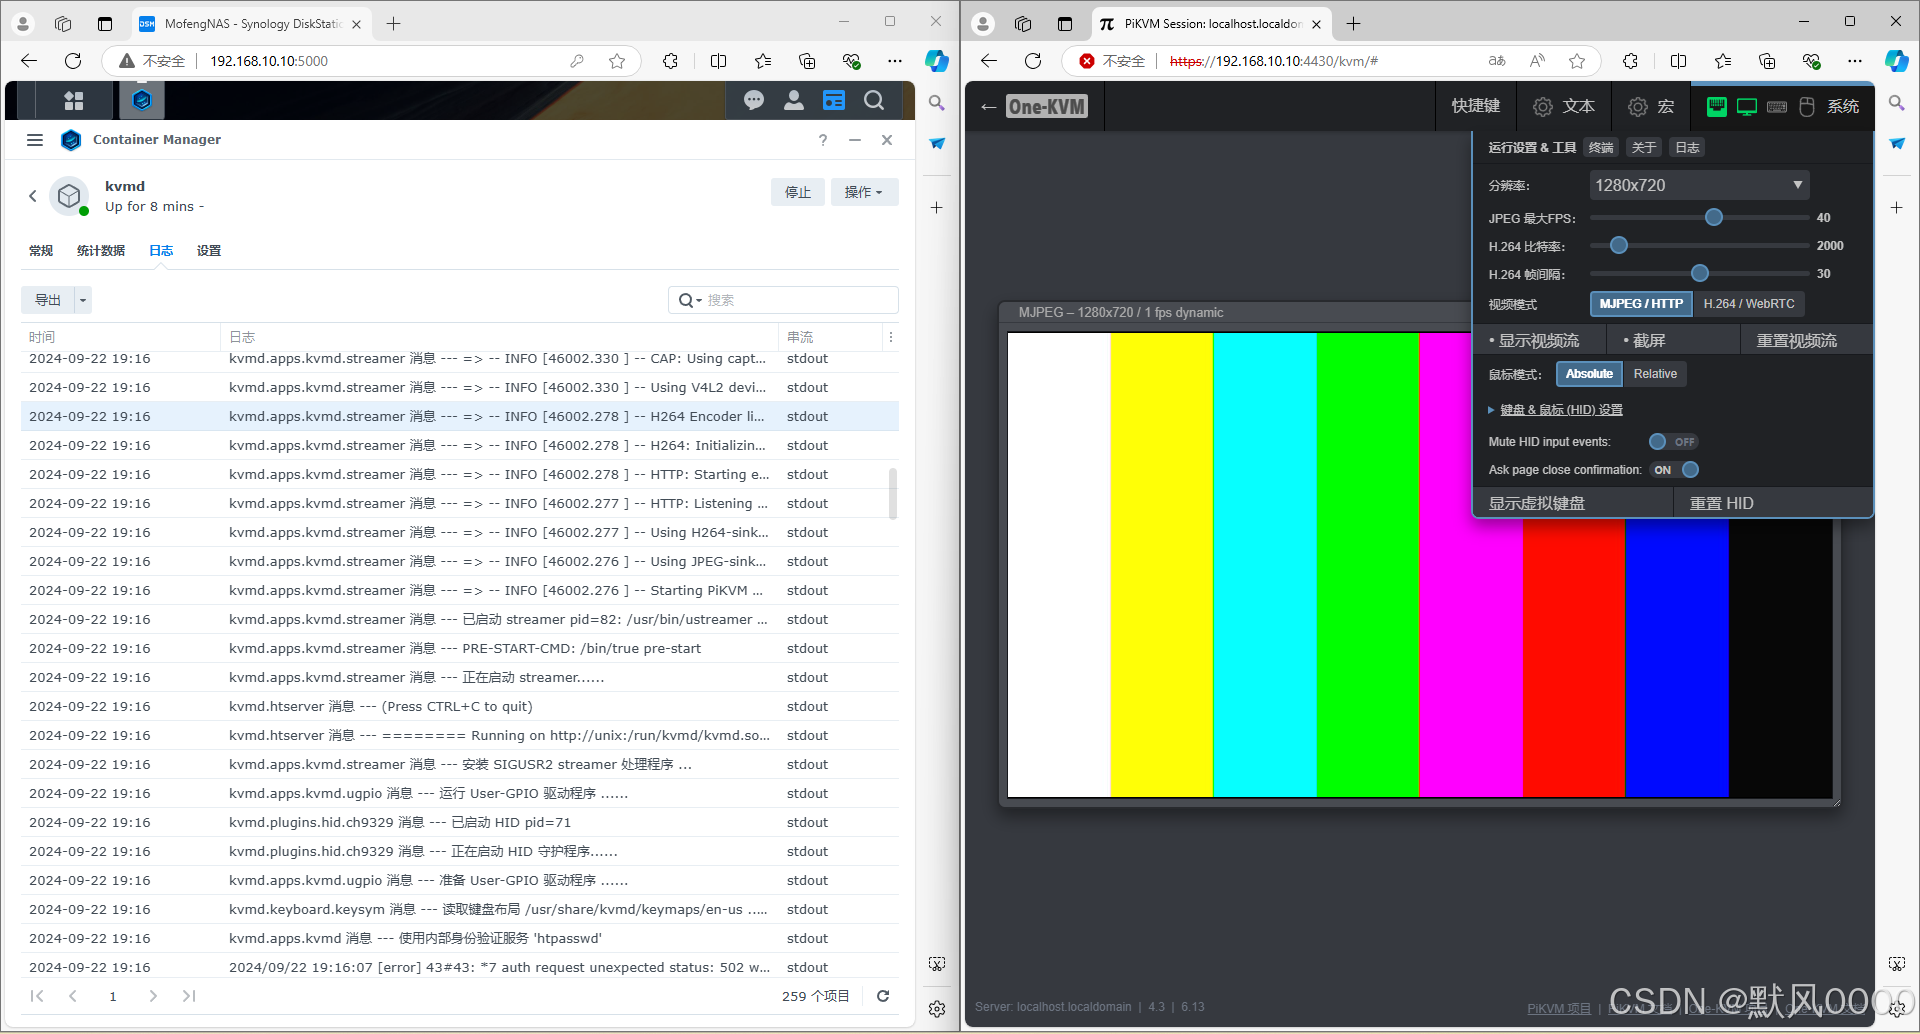1920x1034 pixels.
Task: Switch to the 终端 tab in PiKVM settings
Action: [x=1601, y=147]
